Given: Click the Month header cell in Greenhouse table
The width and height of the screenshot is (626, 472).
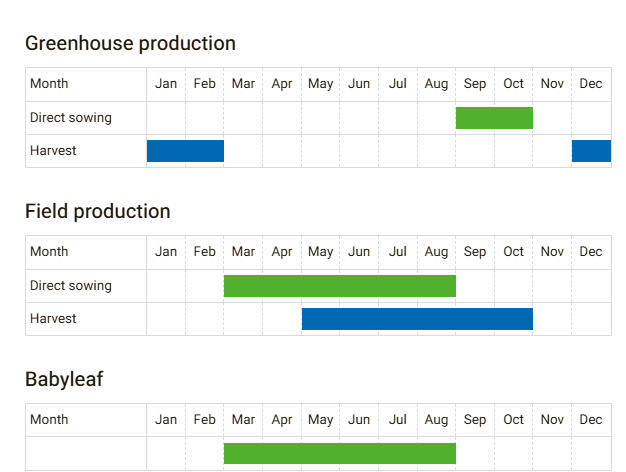Looking at the screenshot, I should 49,84.
